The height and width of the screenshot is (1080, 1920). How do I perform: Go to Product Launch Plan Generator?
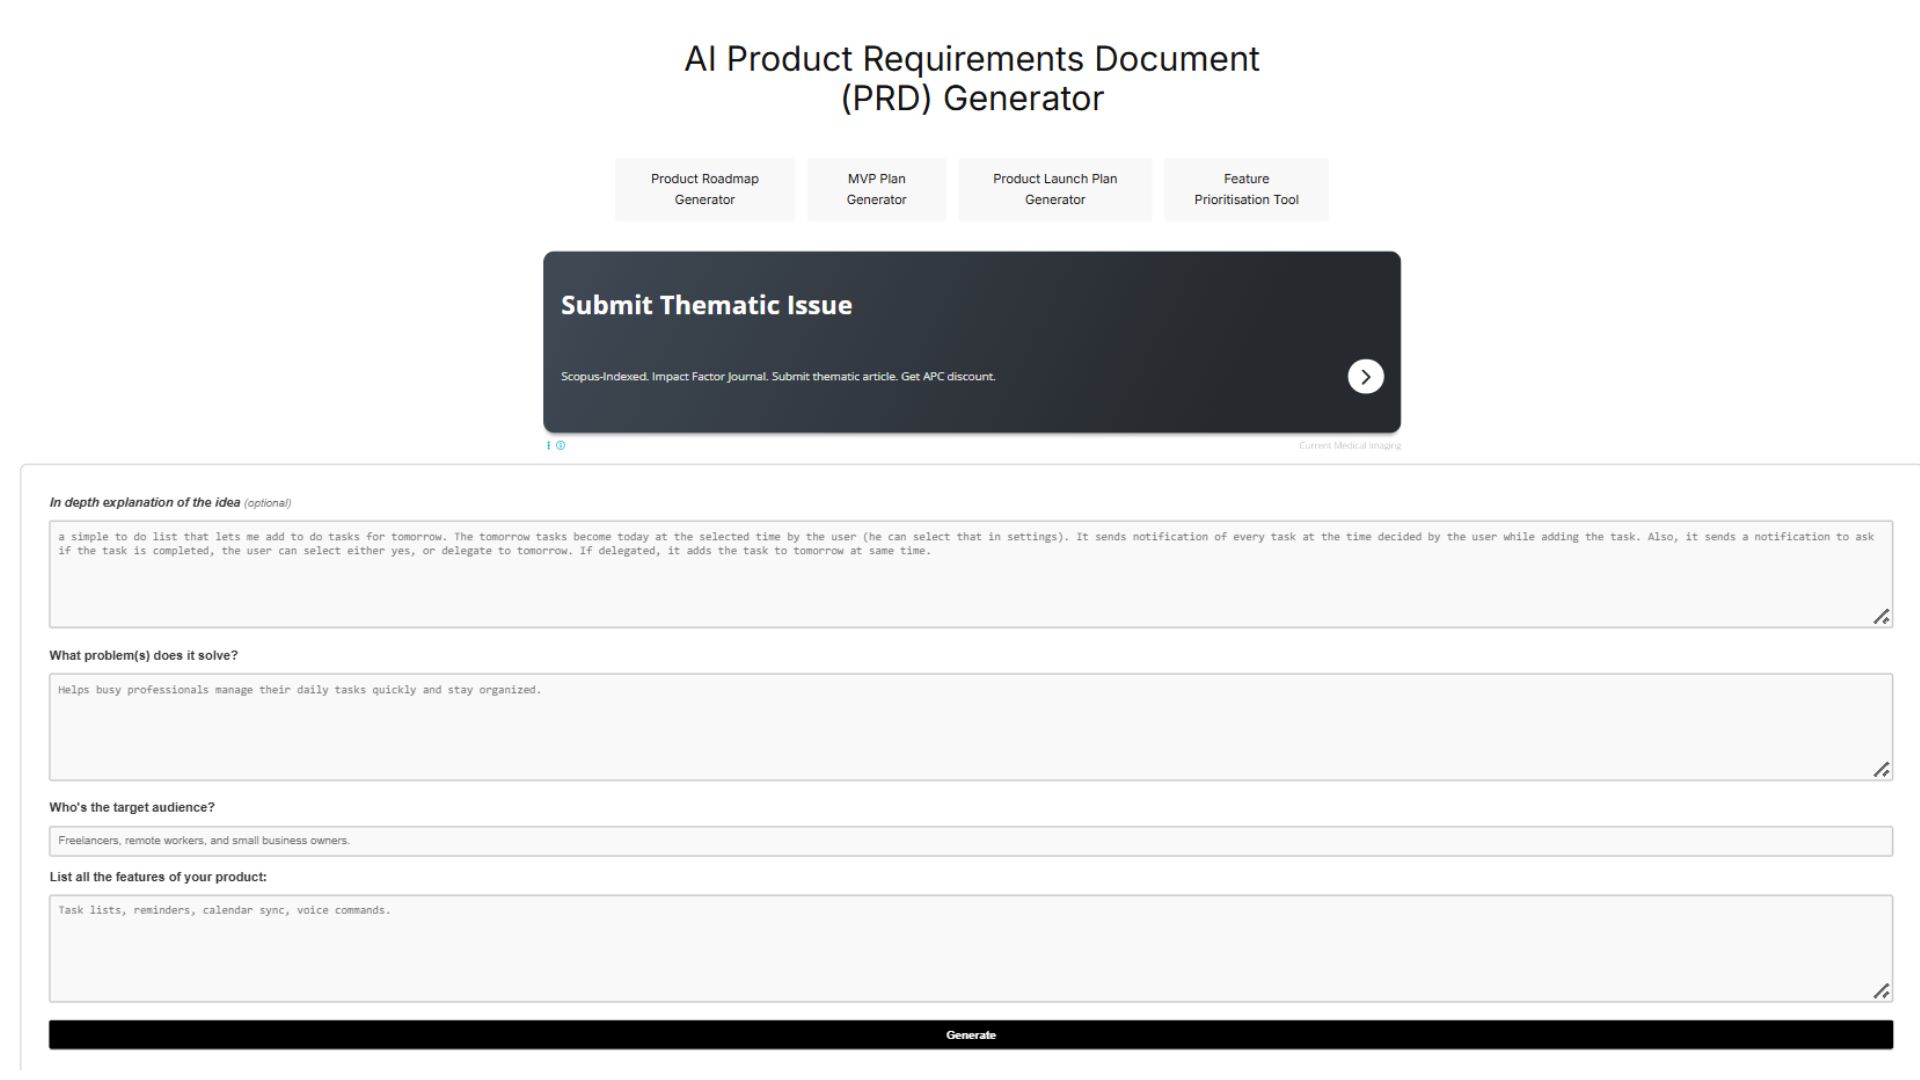1054,189
